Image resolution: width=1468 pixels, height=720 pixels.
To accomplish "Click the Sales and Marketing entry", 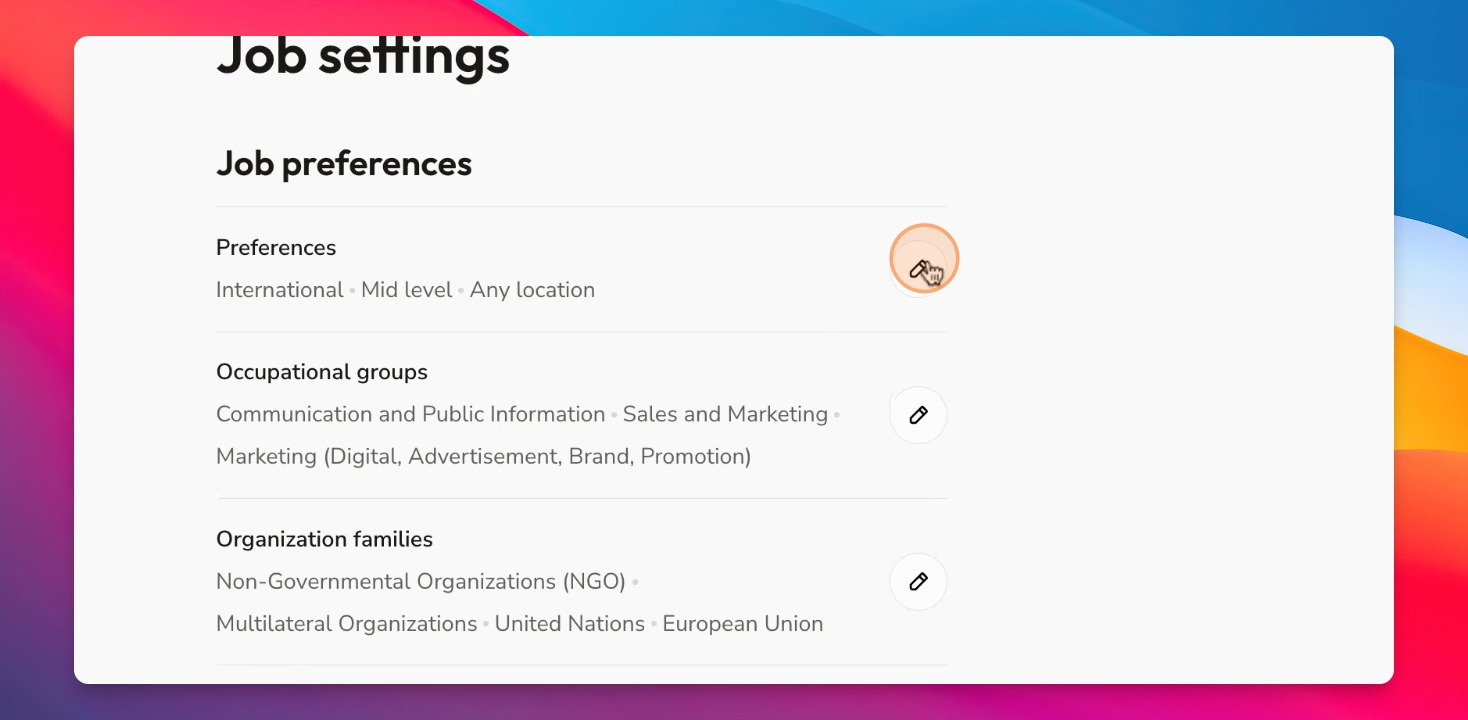I will (725, 414).
